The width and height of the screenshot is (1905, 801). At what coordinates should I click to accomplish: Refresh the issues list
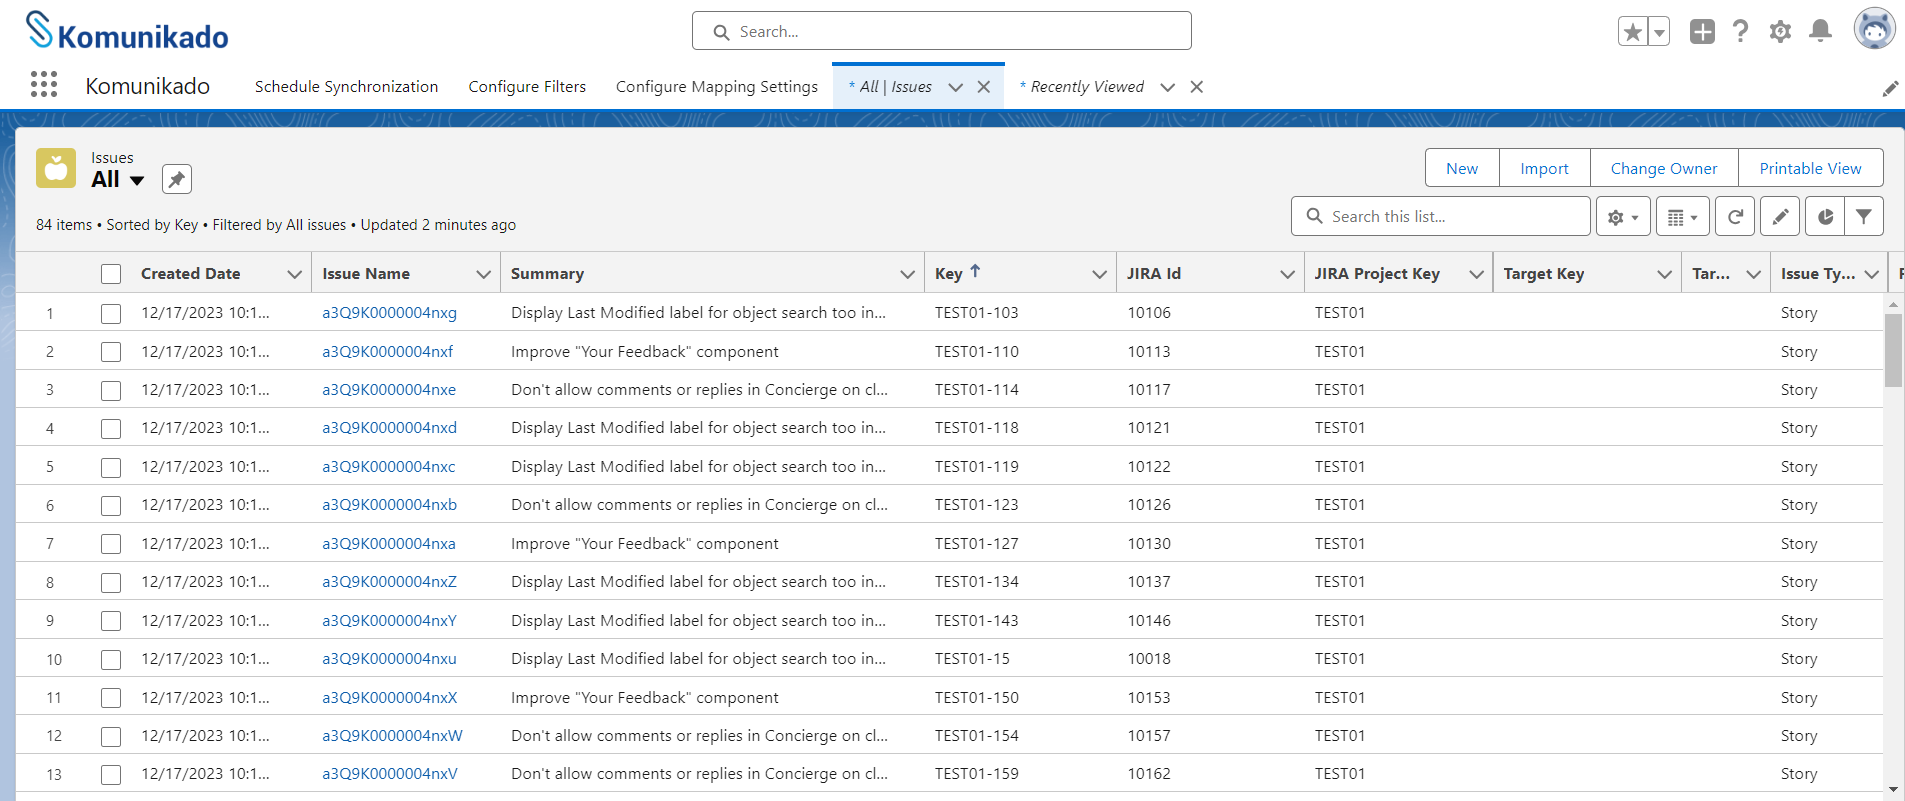pos(1735,216)
